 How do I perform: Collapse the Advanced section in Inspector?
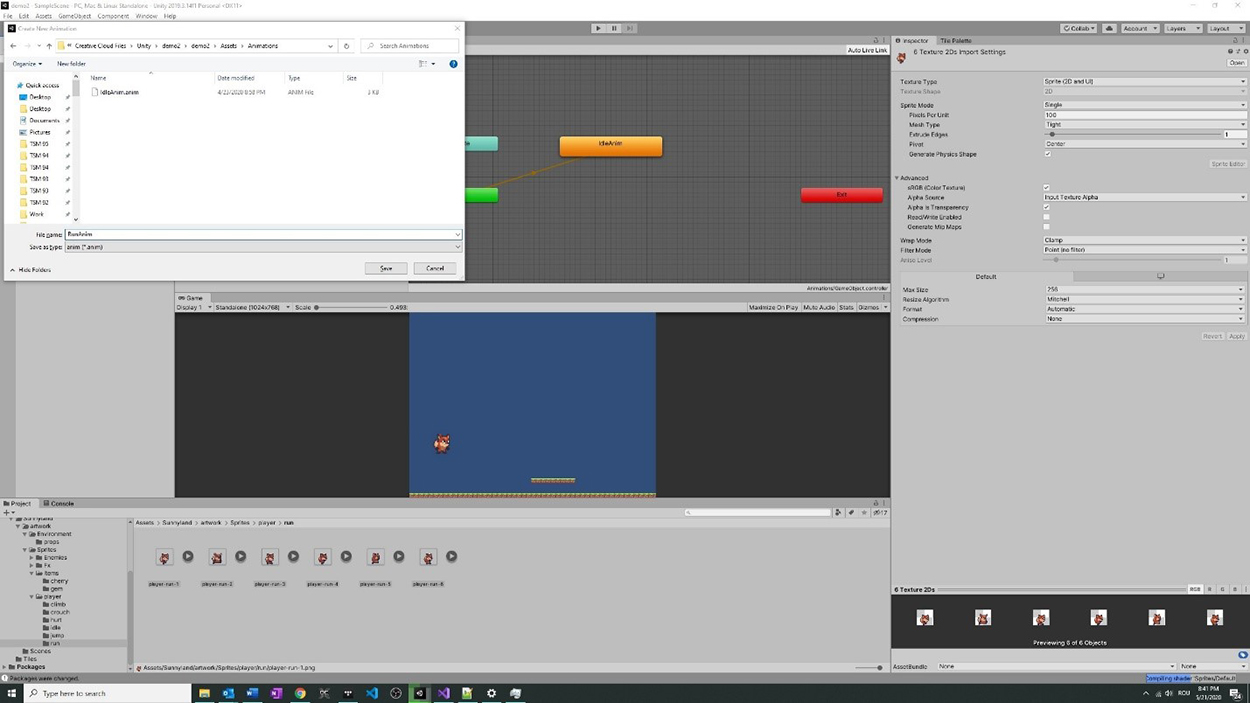[897, 178]
